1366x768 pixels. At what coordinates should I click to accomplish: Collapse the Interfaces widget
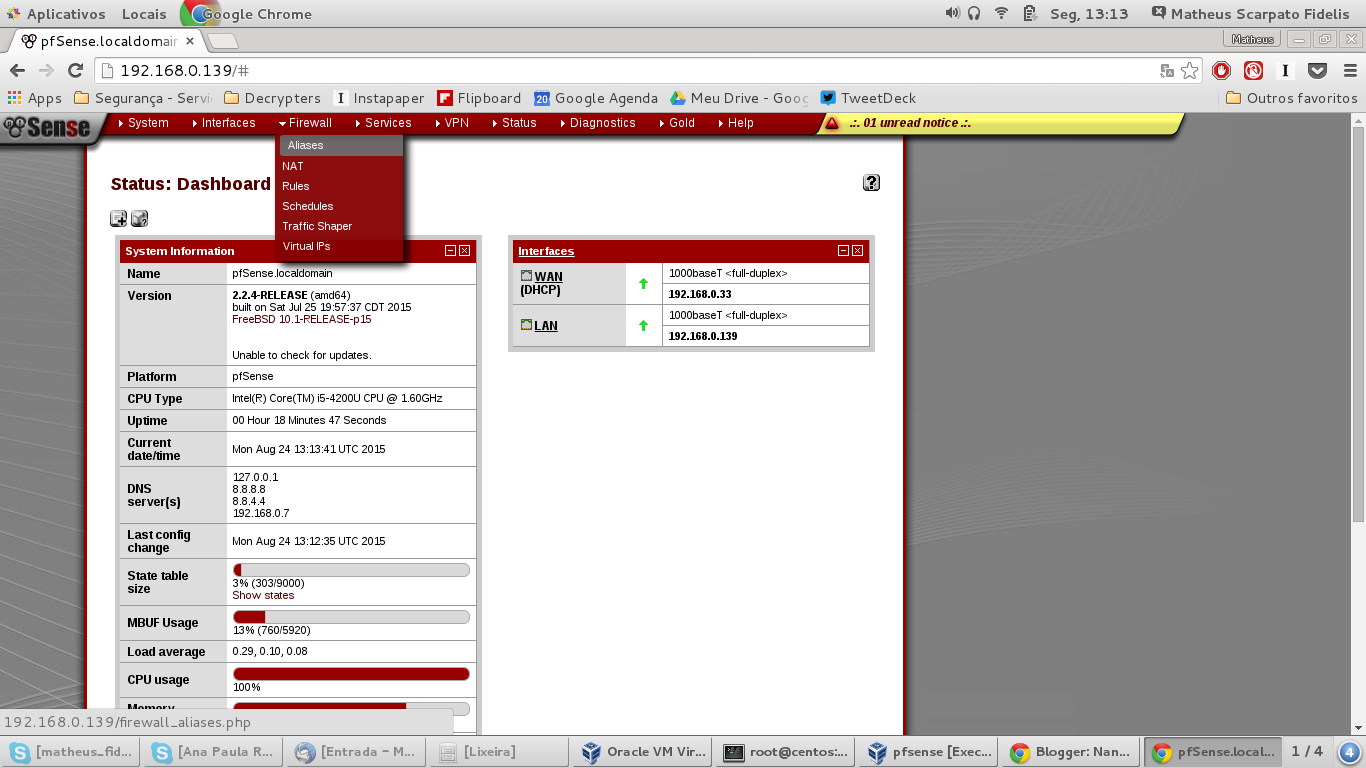click(x=844, y=251)
